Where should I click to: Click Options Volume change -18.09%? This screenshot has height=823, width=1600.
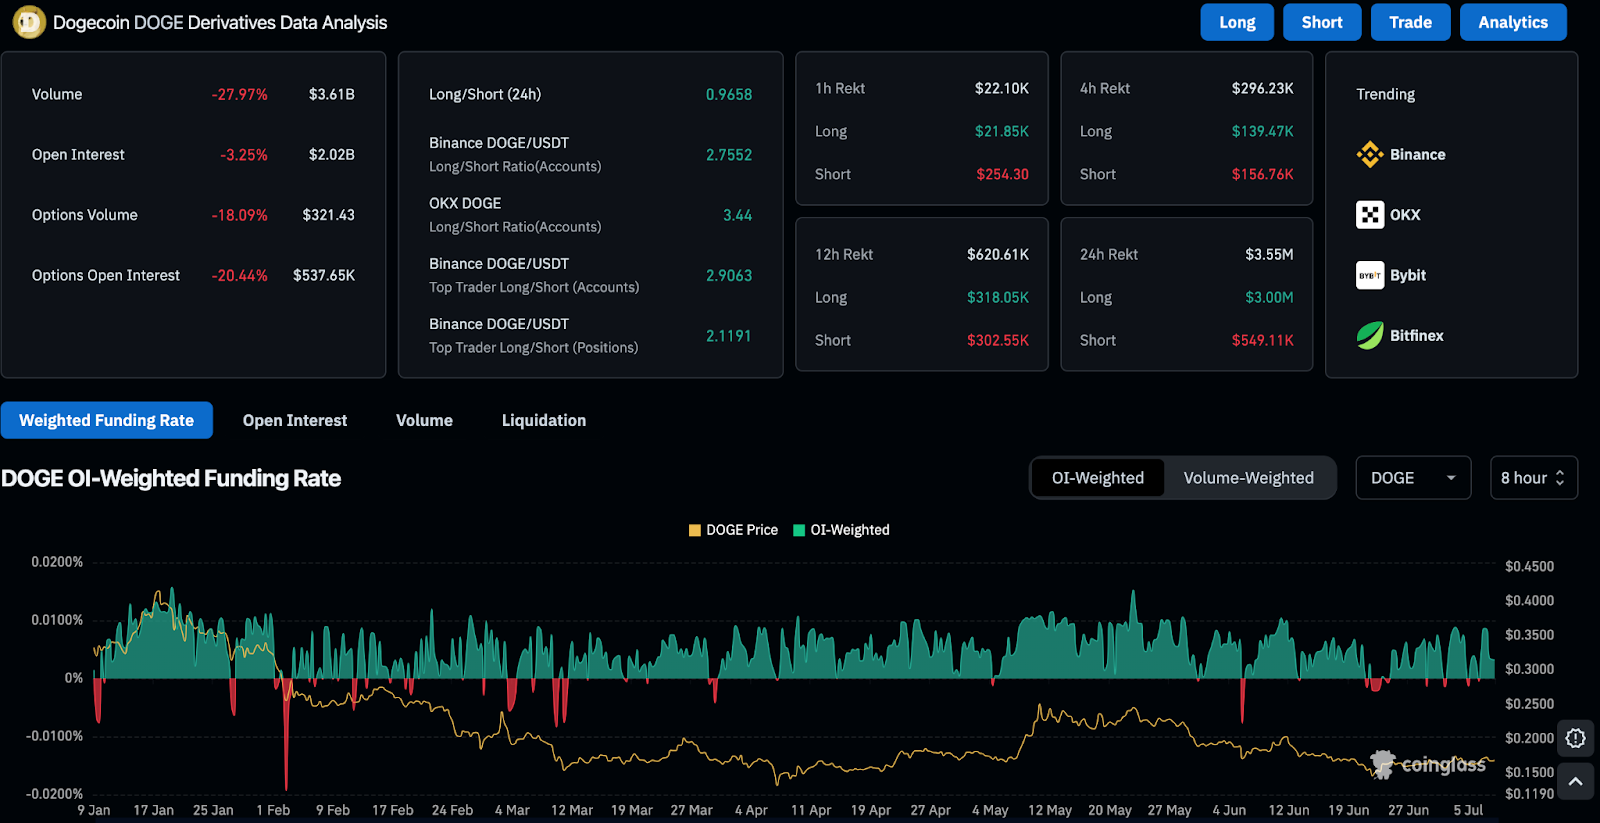[240, 215]
